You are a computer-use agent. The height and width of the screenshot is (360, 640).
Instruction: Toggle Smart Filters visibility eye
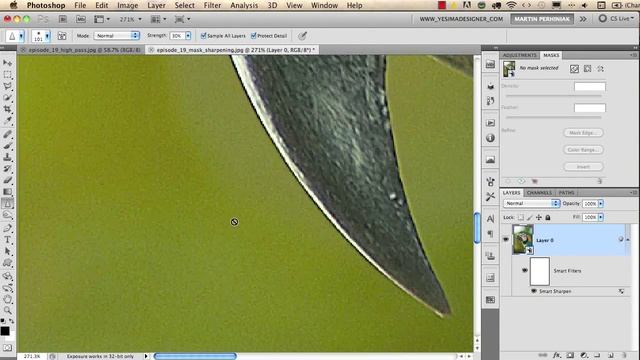click(524, 270)
